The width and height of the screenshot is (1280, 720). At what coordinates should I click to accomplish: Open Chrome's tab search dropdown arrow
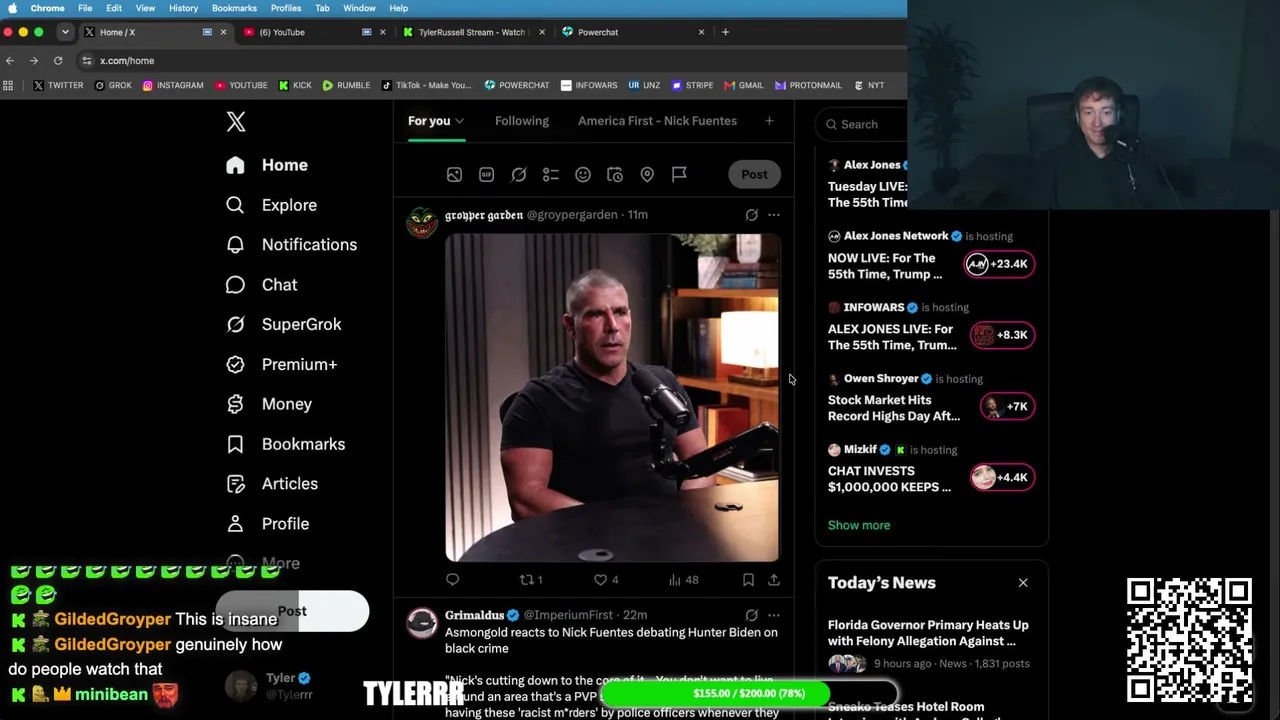[x=65, y=32]
